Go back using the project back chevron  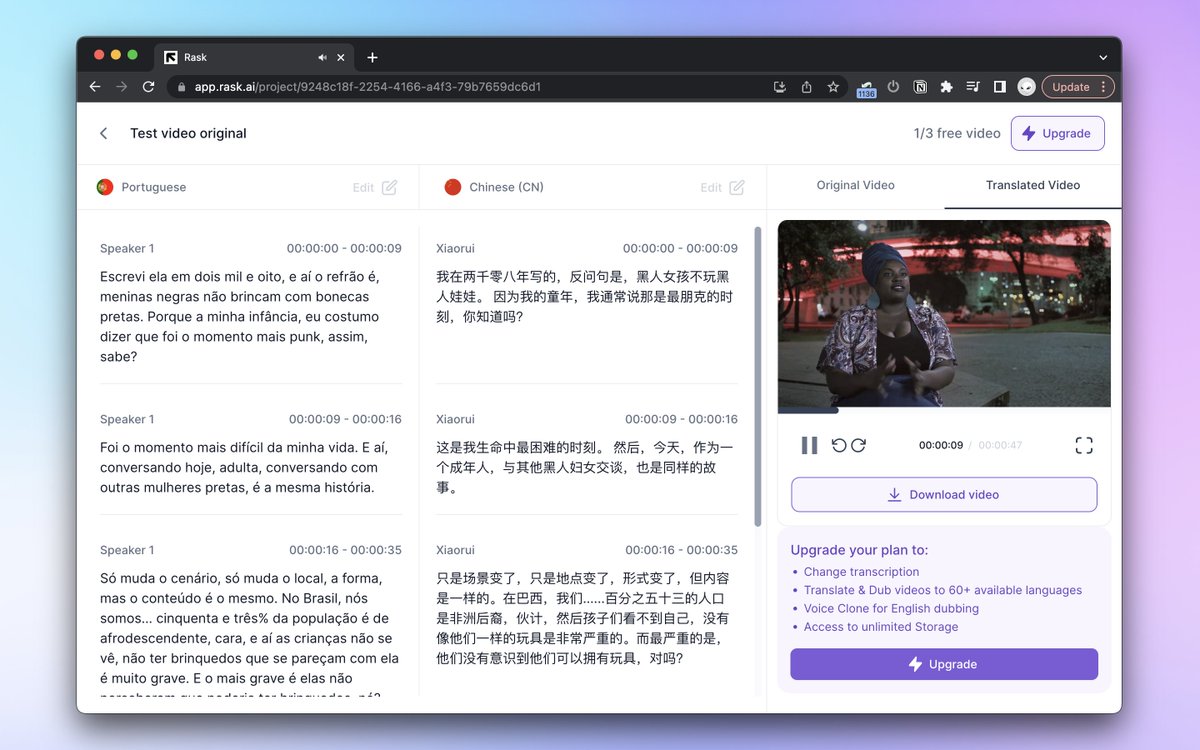point(103,133)
